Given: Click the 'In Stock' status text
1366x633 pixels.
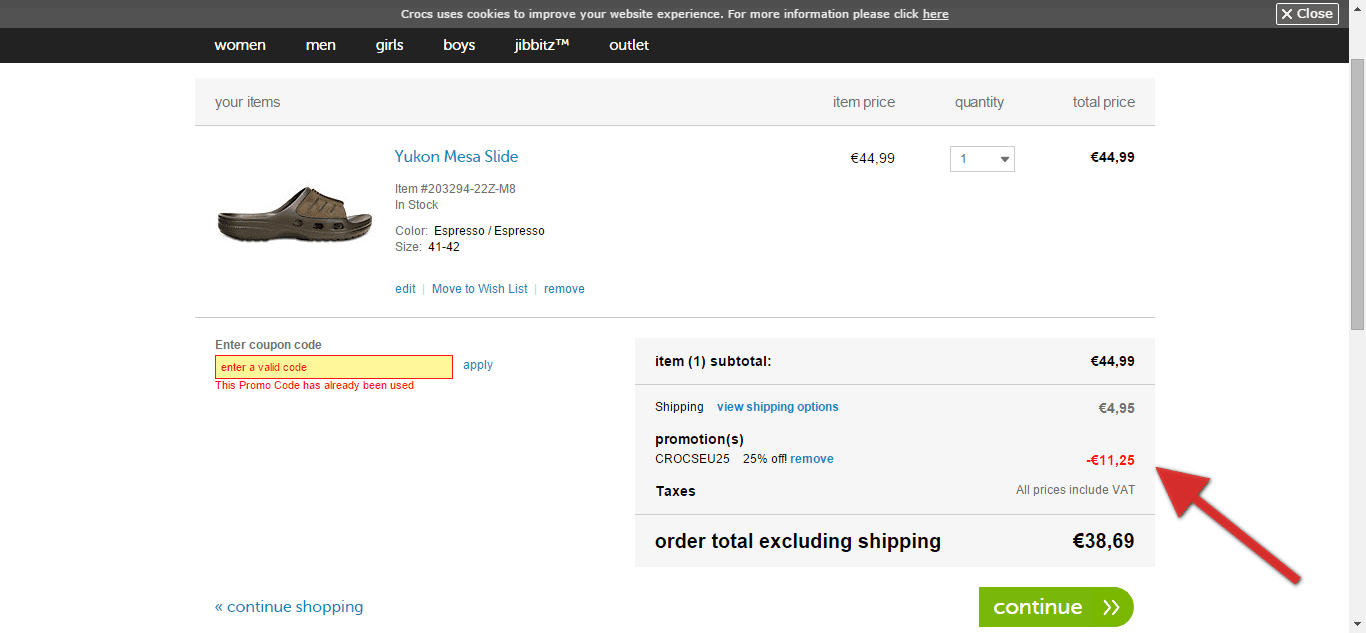Looking at the screenshot, I should click(417, 205).
